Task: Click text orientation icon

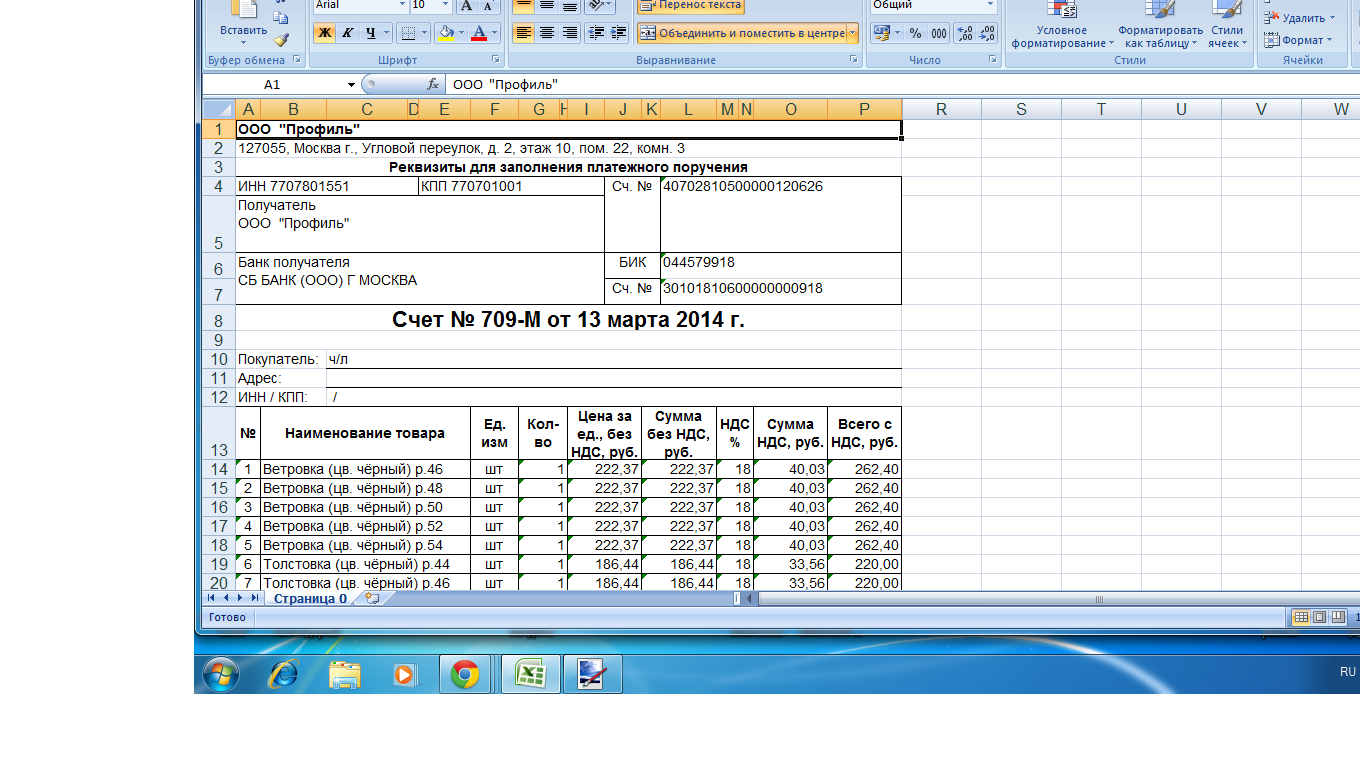Action: click(596, 6)
